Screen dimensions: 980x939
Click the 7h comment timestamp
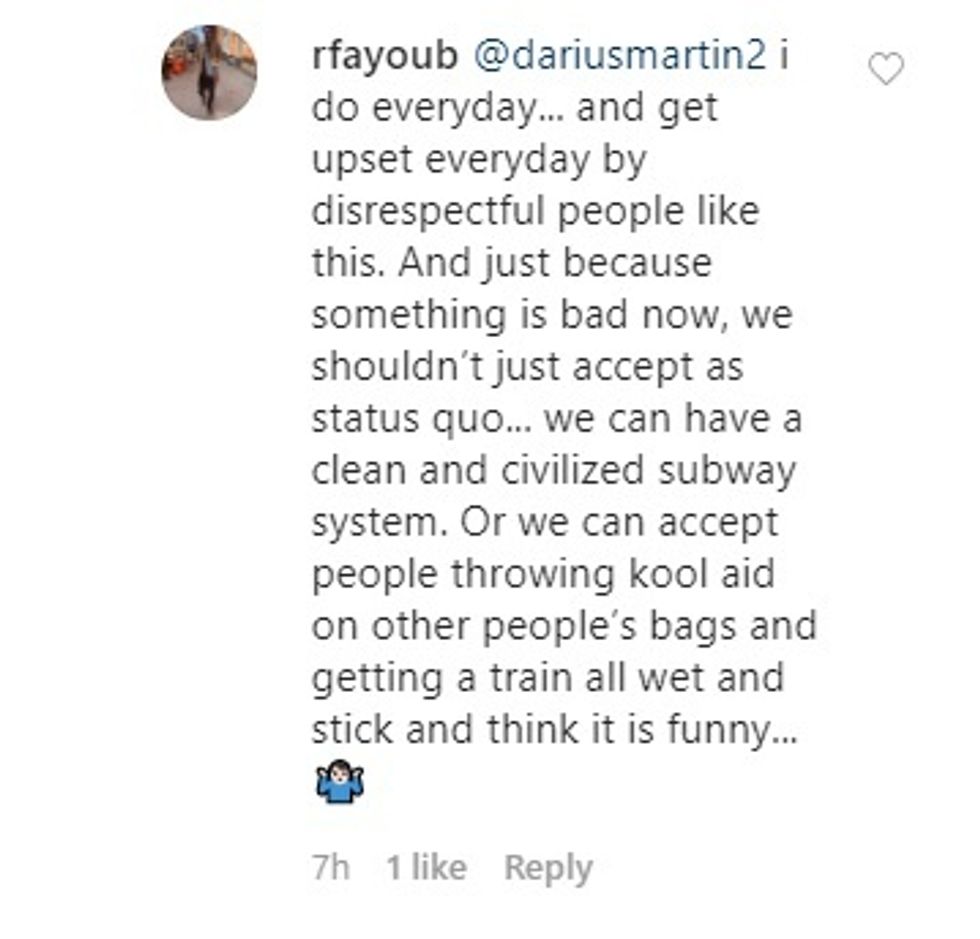click(331, 868)
